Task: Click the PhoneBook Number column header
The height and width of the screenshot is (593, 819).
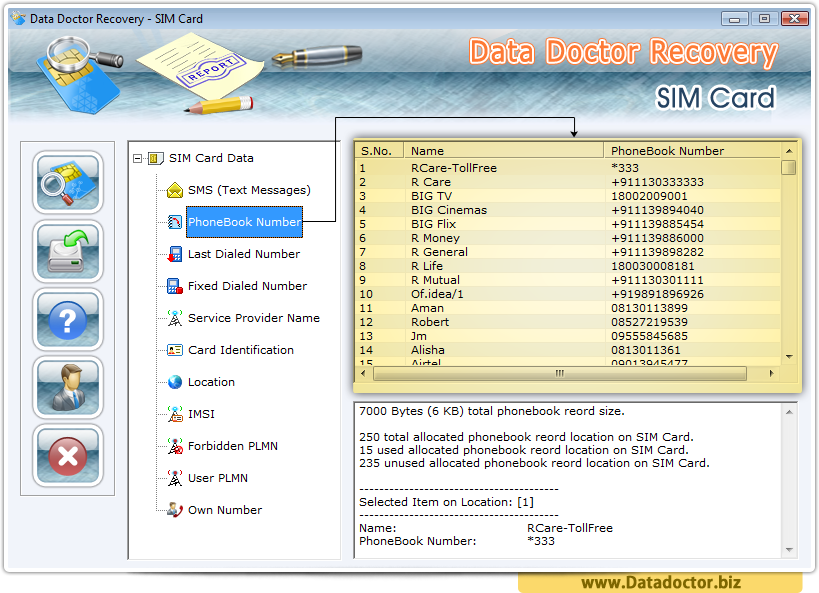Action: 692,150
